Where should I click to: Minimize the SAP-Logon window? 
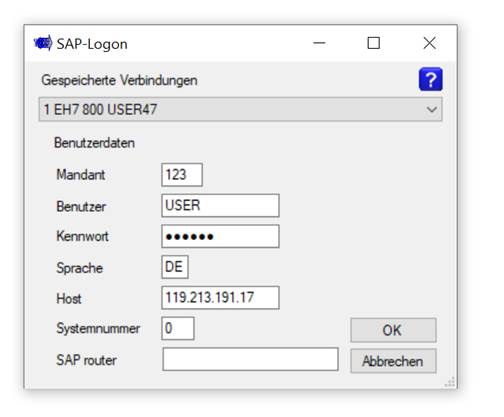(x=319, y=43)
